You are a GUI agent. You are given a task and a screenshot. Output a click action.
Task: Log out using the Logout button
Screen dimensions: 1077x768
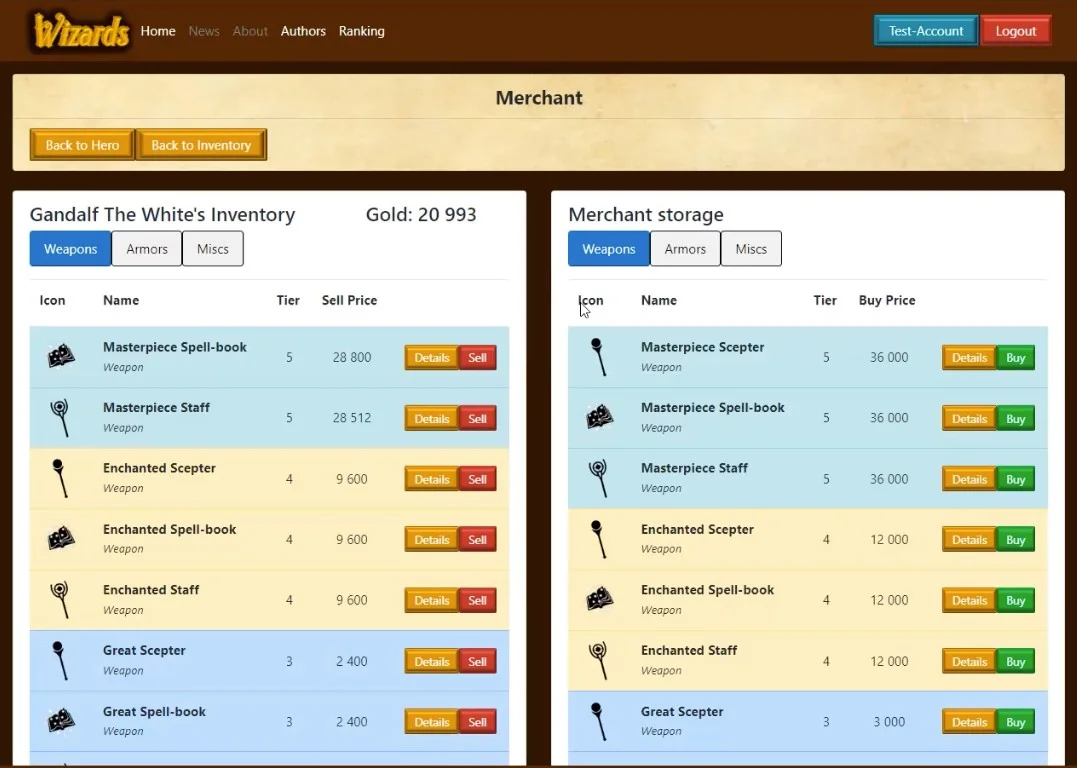1016,31
